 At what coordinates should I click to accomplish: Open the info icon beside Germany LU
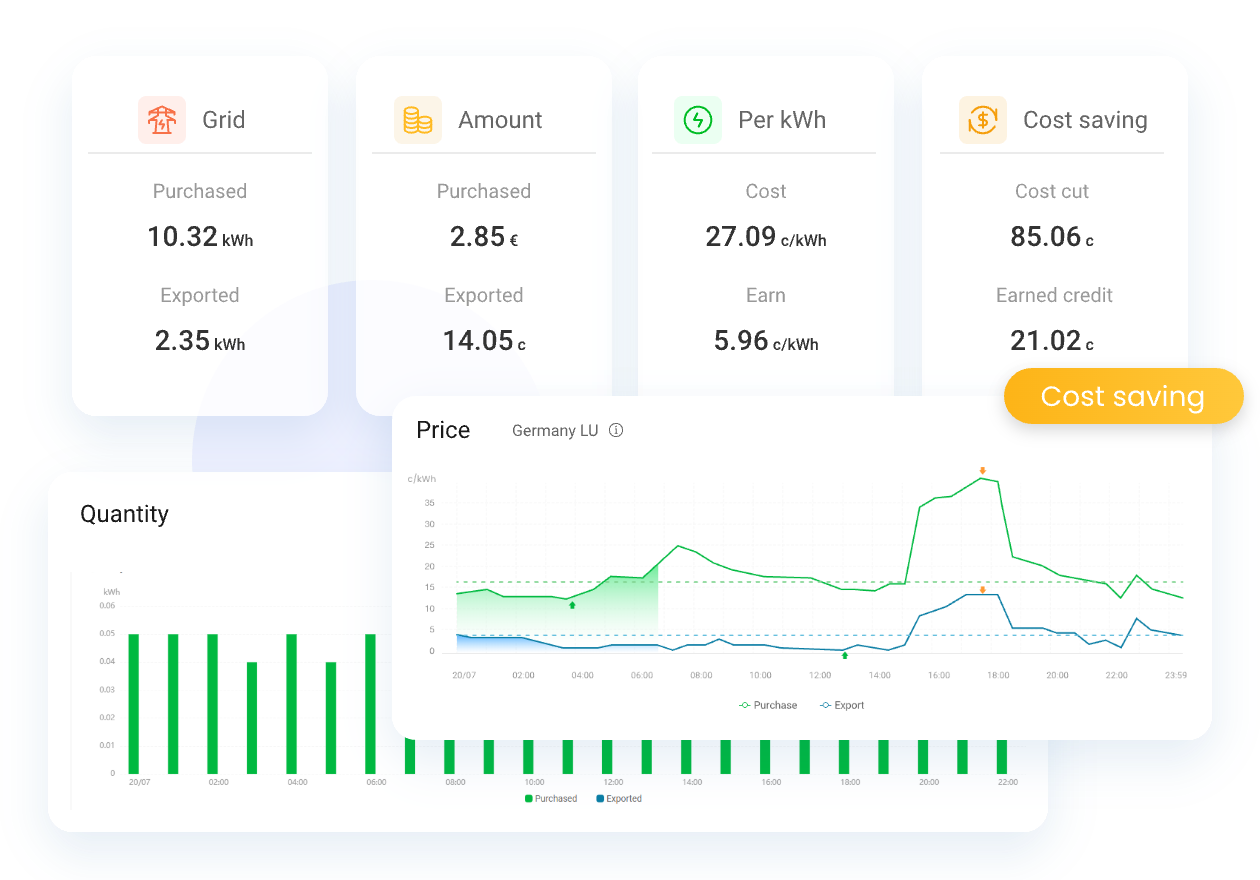[x=616, y=431]
